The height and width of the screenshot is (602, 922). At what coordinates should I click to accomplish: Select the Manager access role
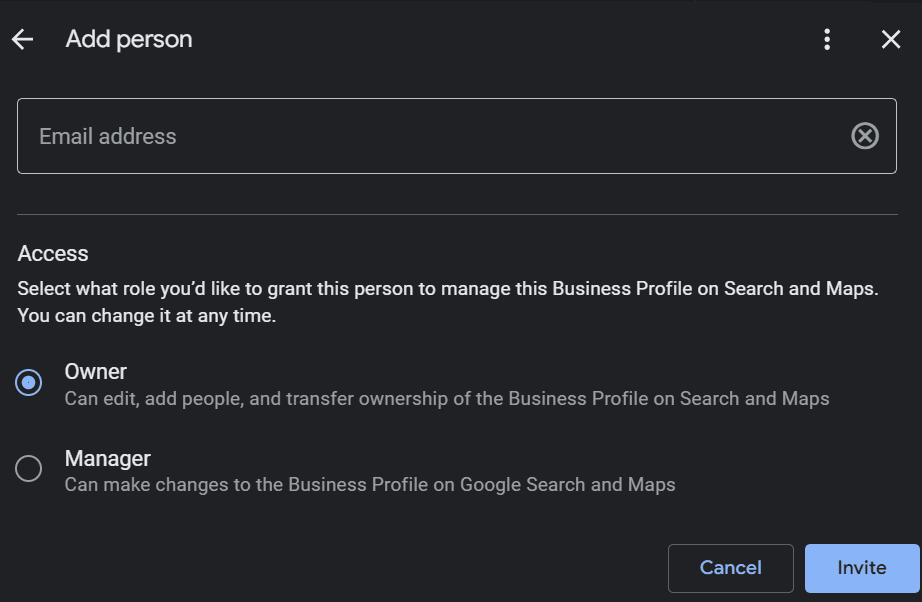[x=30, y=469]
